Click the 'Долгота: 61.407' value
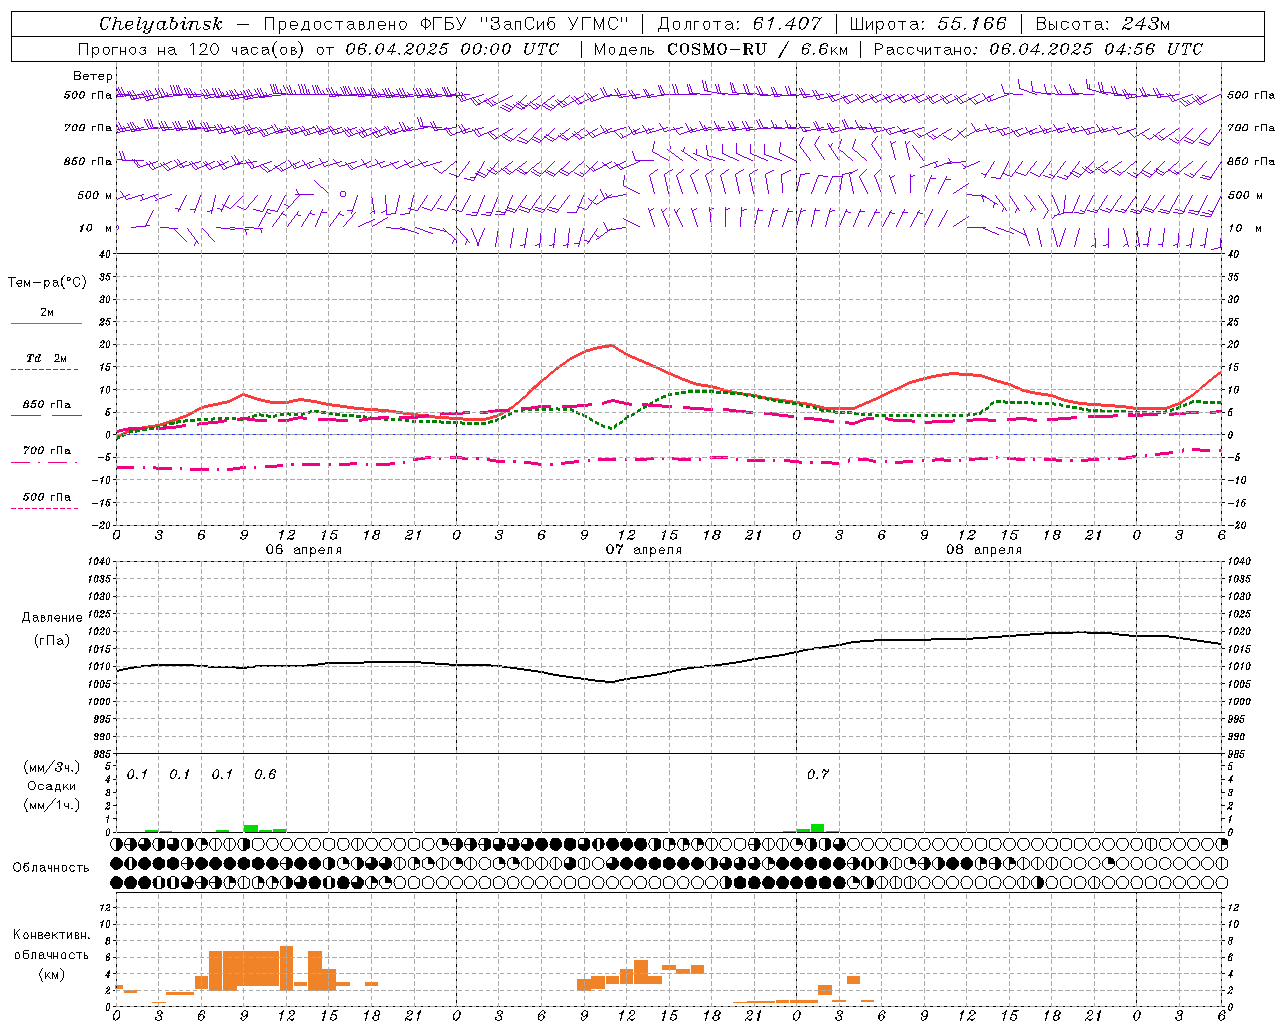Image resolution: width=1280 pixels, height=1024 pixels. 739,24
